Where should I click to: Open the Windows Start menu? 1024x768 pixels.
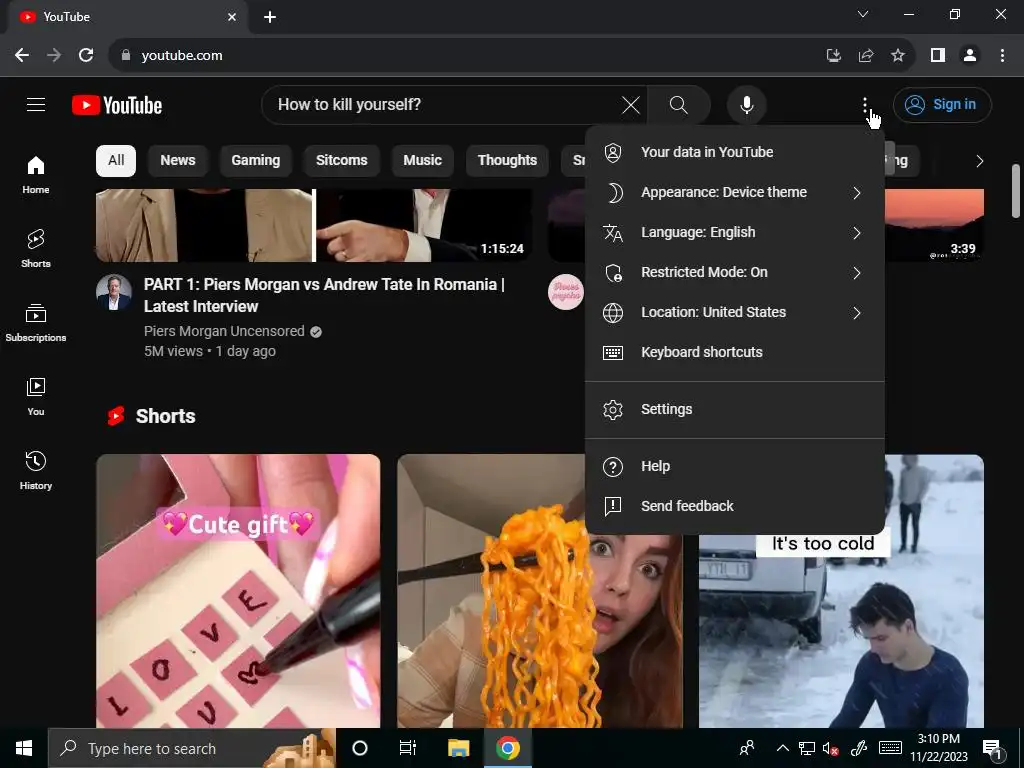(24, 748)
